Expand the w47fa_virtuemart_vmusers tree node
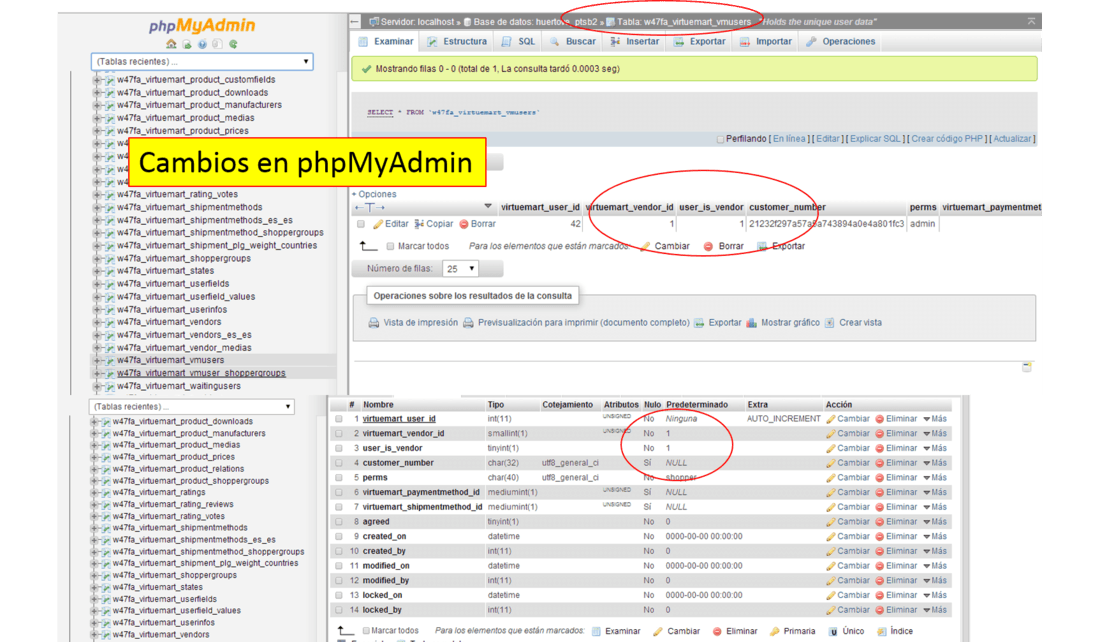The width and height of the screenshot is (1100, 642). [97, 361]
